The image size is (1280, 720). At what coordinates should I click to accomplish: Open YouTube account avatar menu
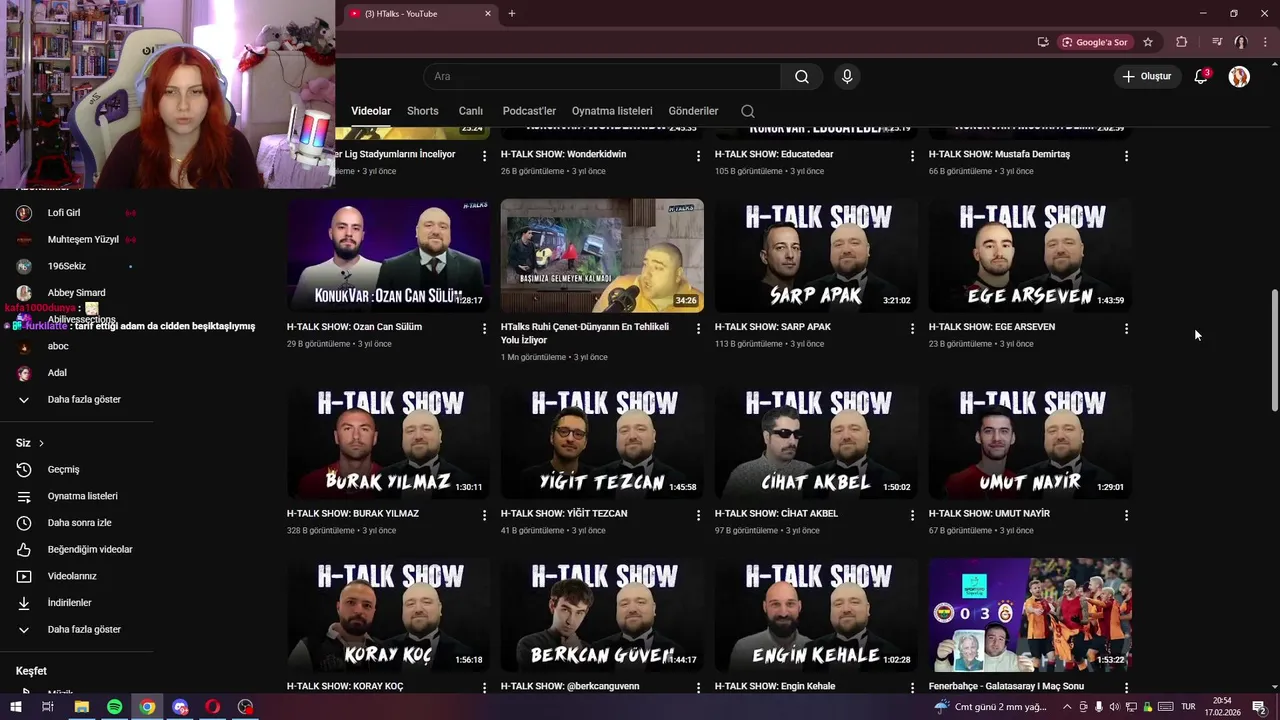tap(1239, 76)
